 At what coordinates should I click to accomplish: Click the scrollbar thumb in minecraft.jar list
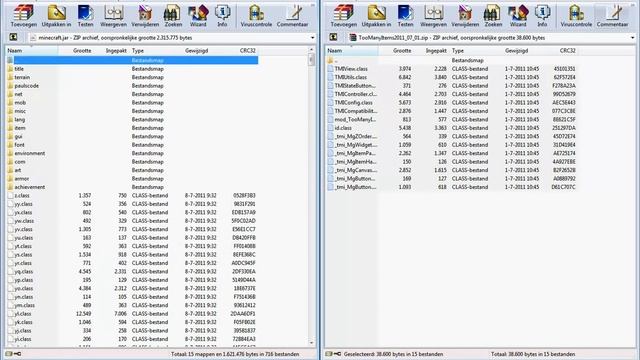coord(312,60)
